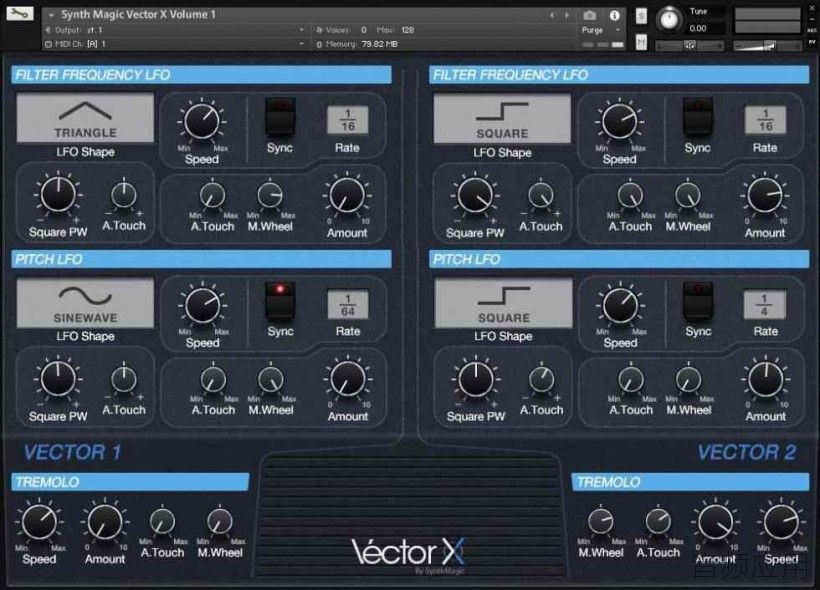Viewport: 820px width, 590px height.
Task: Open Rate 1/4 selector in Vector 2 Pitch LFO
Action: [x=764, y=304]
